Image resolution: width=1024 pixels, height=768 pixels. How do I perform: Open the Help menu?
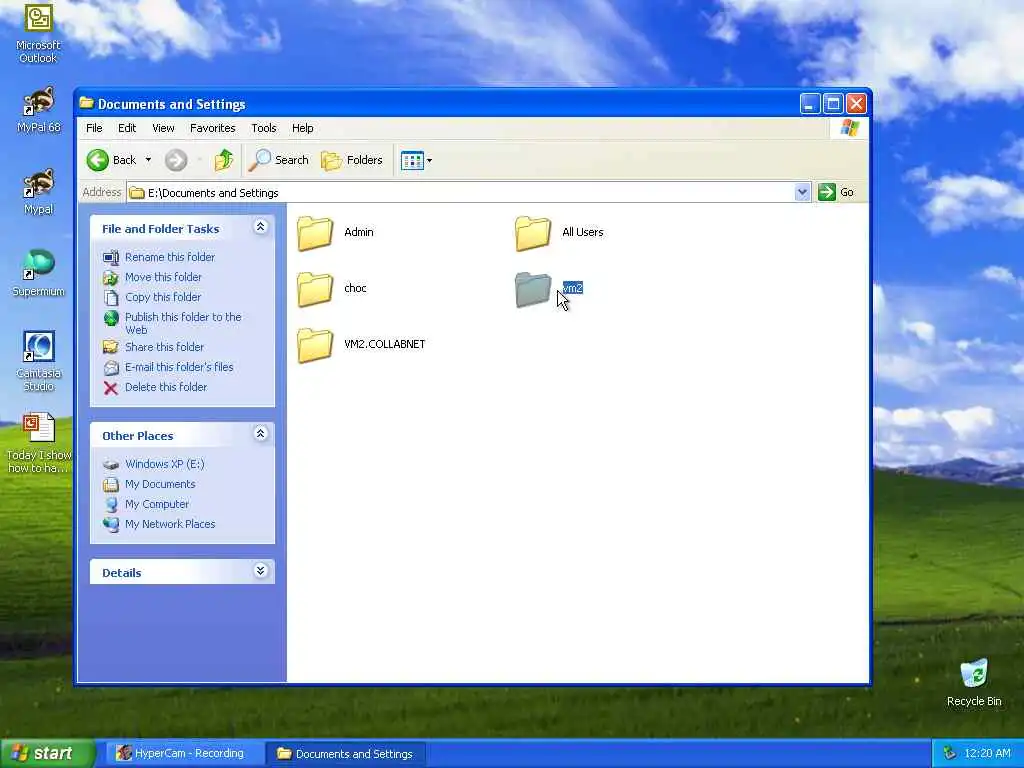(x=302, y=128)
